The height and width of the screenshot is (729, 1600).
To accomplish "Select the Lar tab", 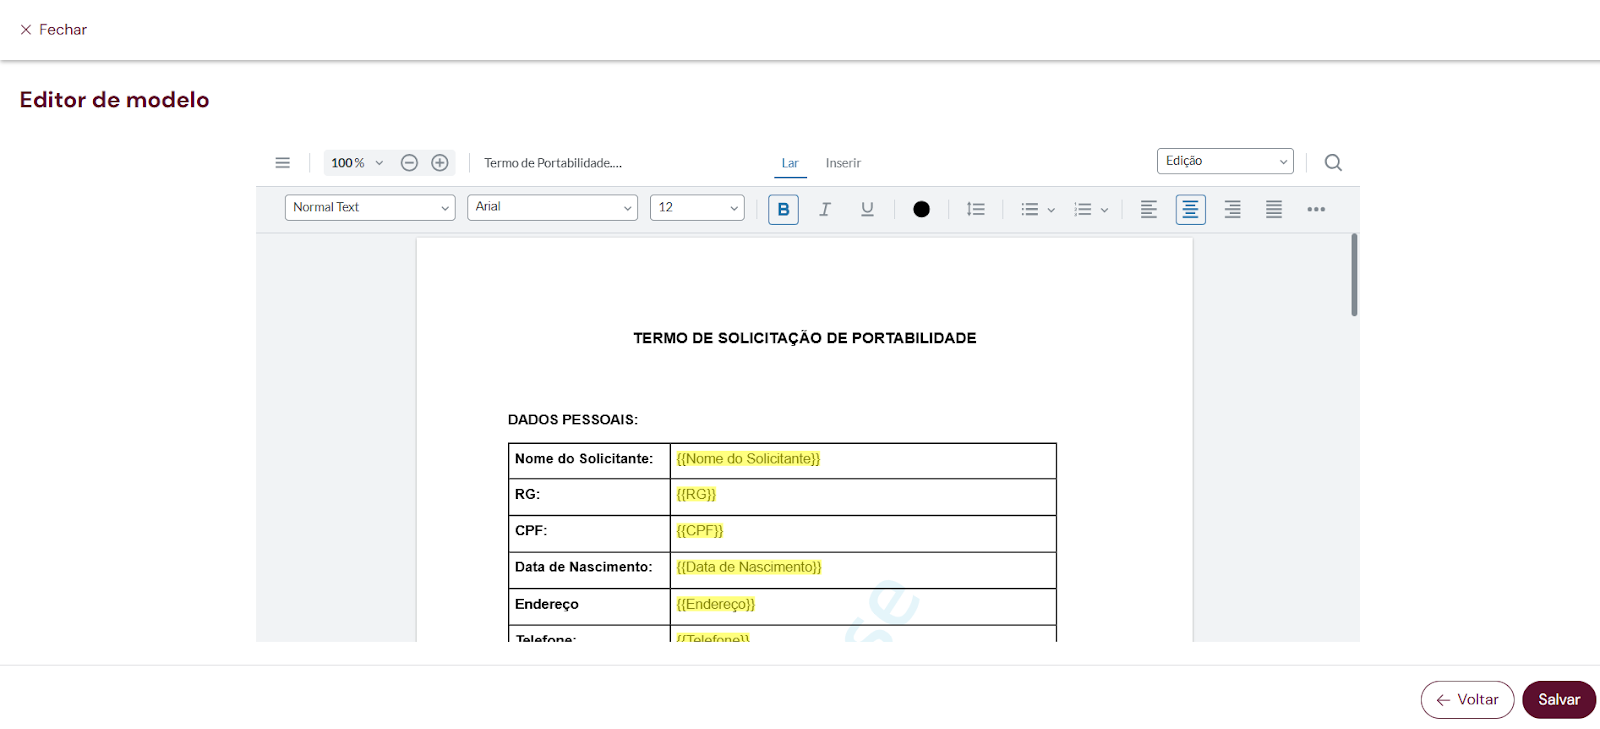I will click(790, 163).
